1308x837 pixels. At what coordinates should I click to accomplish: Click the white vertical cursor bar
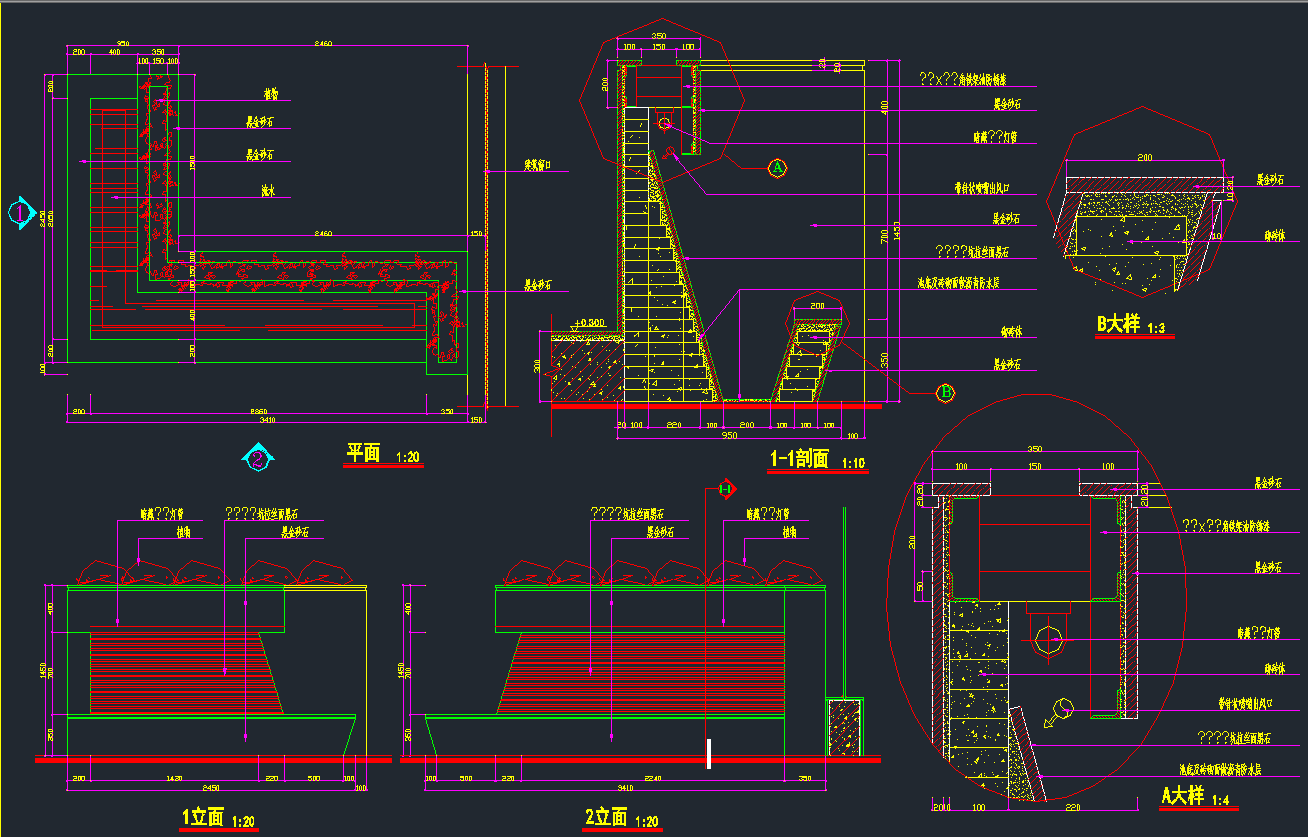[x=709, y=754]
